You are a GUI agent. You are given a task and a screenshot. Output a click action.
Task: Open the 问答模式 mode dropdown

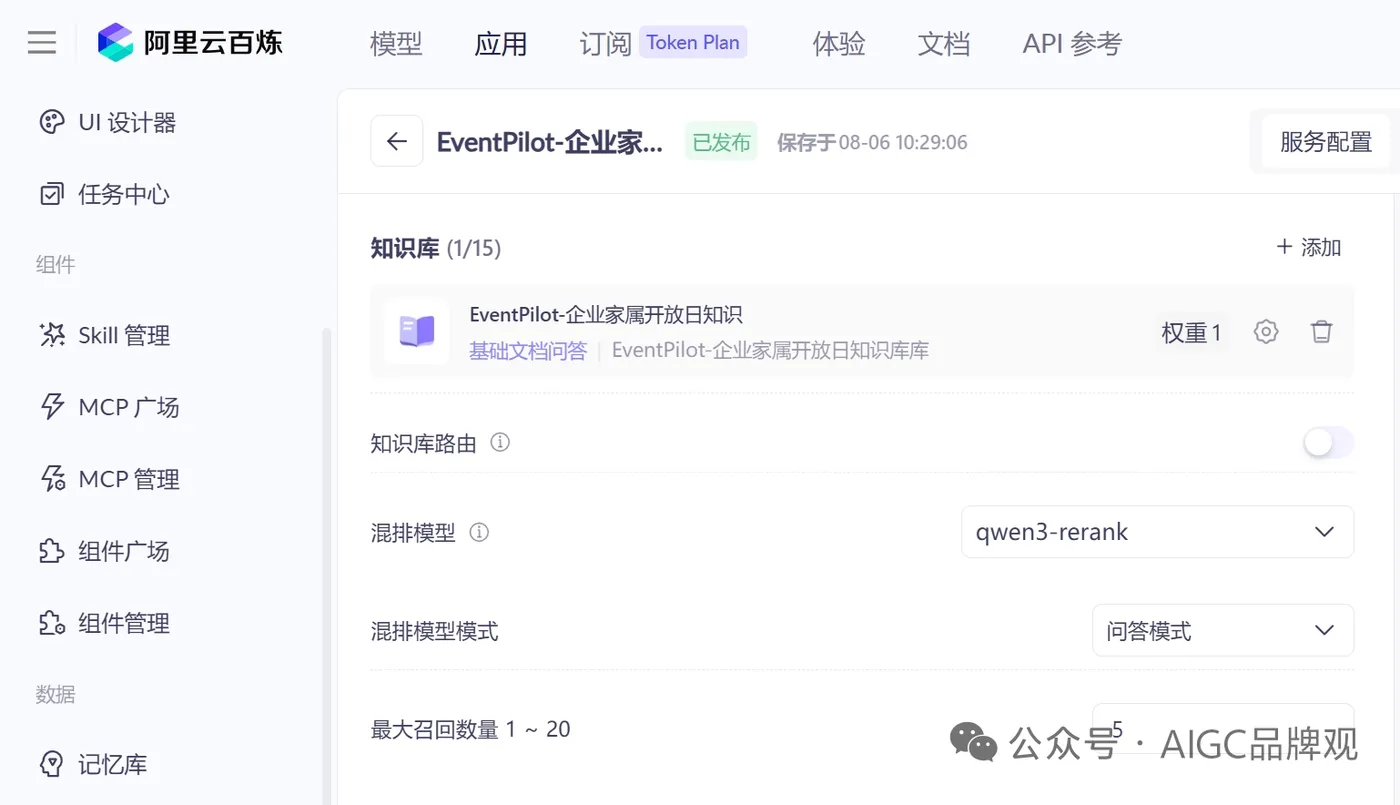(1223, 631)
